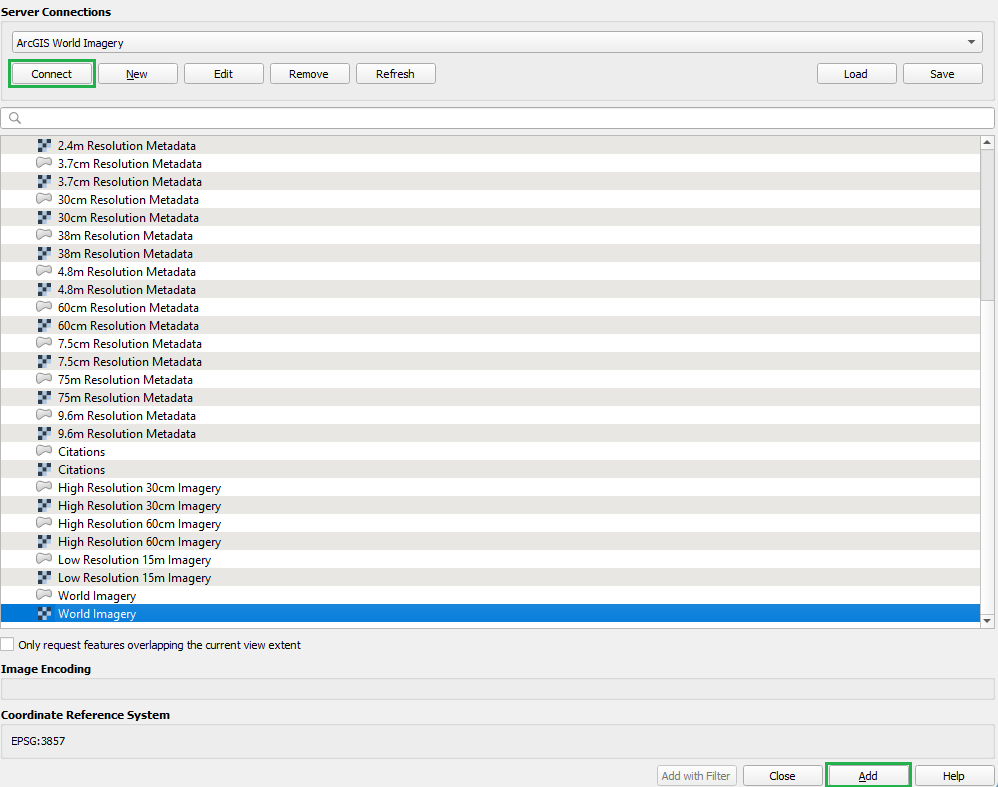The height and width of the screenshot is (787, 998).
Task: Focus the layer search input field
Action: [497, 118]
